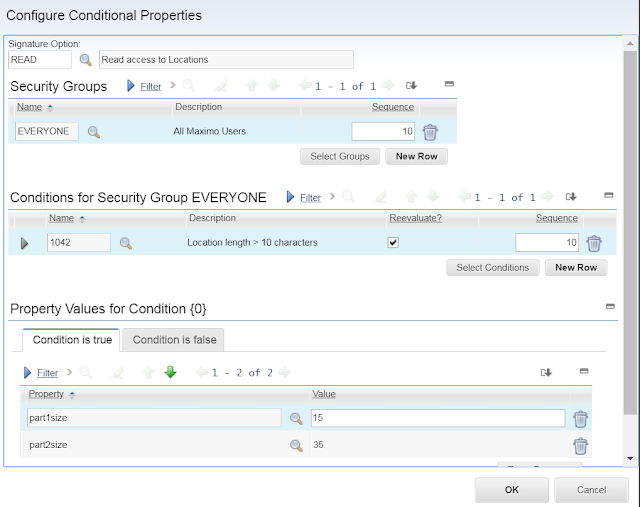The height and width of the screenshot is (507, 640).
Task: Open lookup for condition 1042
Action: tap(126, 243)
